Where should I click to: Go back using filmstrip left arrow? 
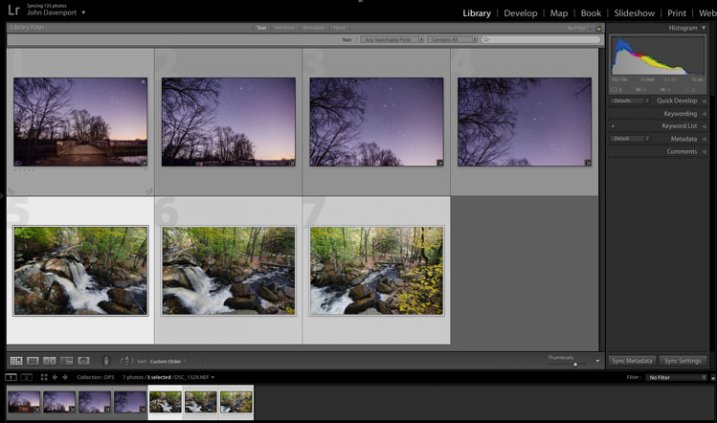54,377
